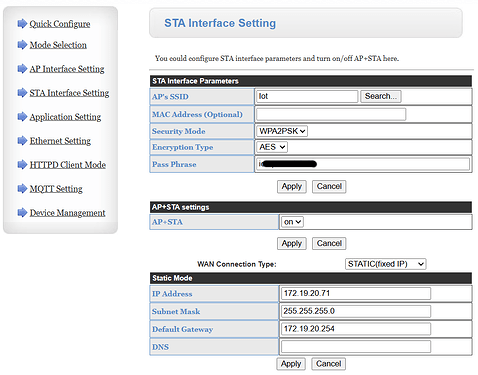Open Device Management page

(x=67, y=213)
